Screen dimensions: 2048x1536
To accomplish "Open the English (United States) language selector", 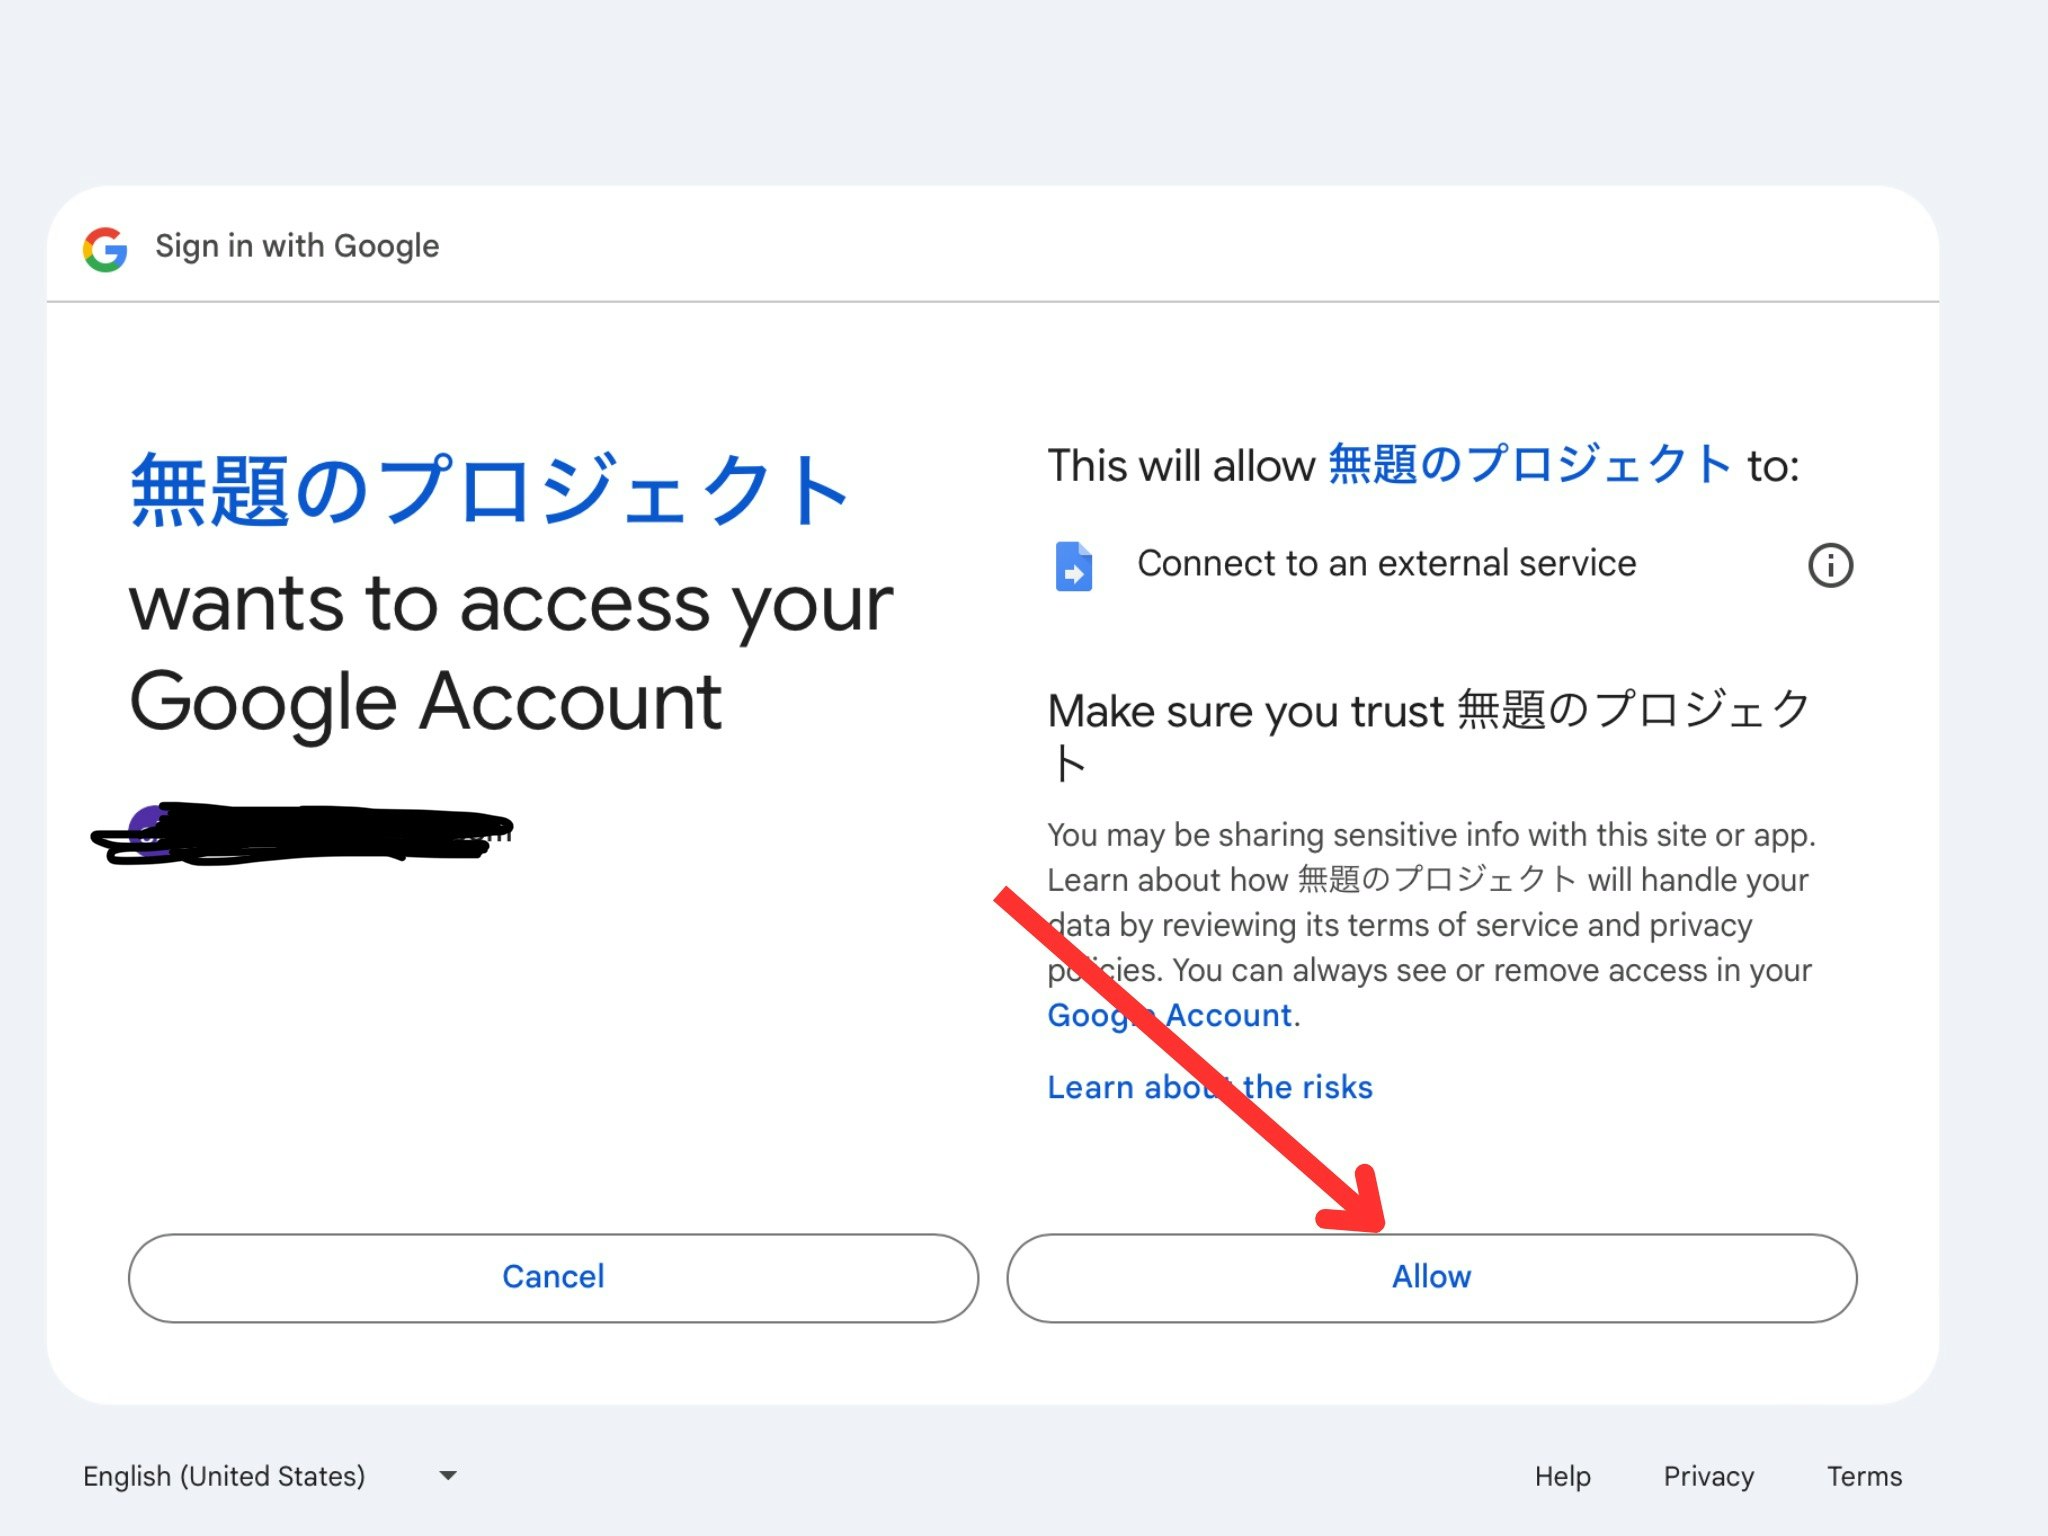I will (x=224, y=1476).
